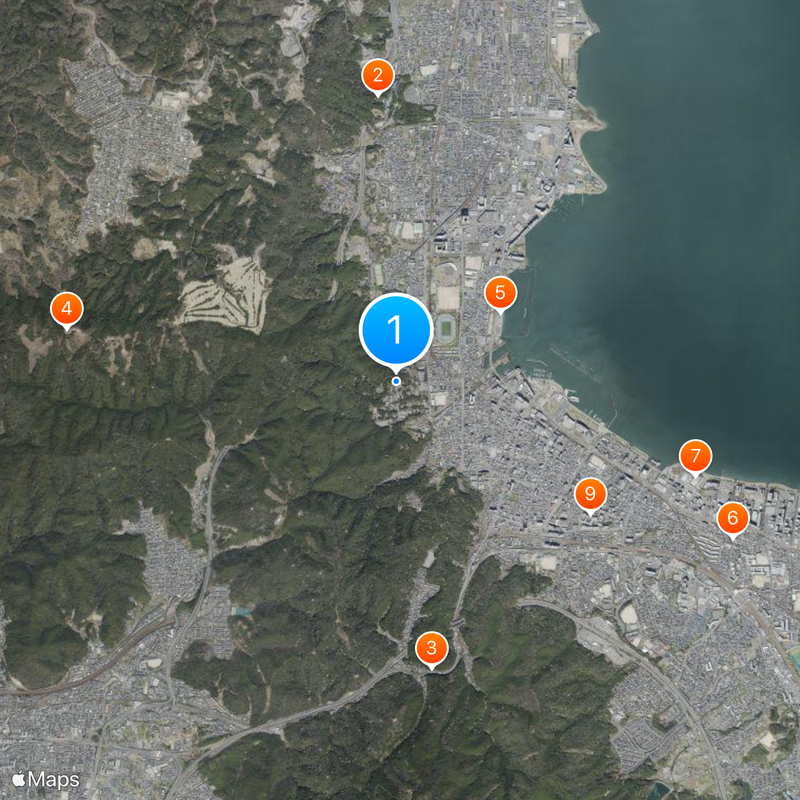Open orange marker 3 near the highway
Viewport: 800px width, 800px height.
tap(431, 648)
